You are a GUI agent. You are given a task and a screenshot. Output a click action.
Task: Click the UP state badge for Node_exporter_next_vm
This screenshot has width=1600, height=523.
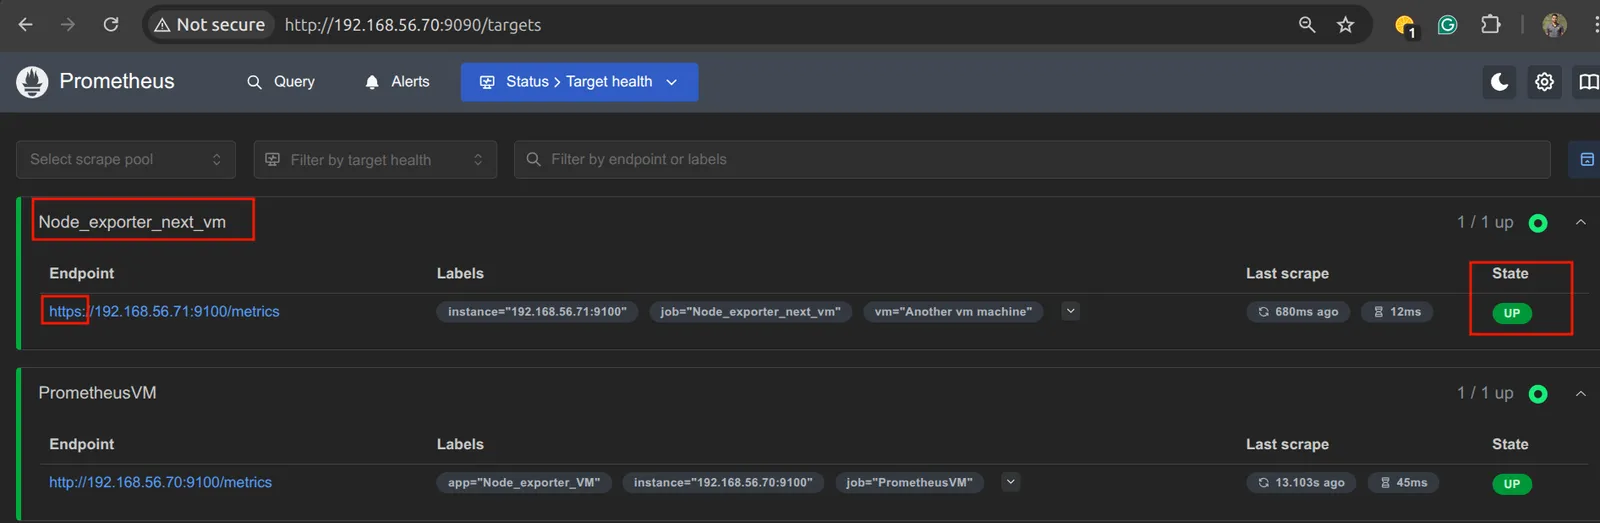tap(1512, 313)
